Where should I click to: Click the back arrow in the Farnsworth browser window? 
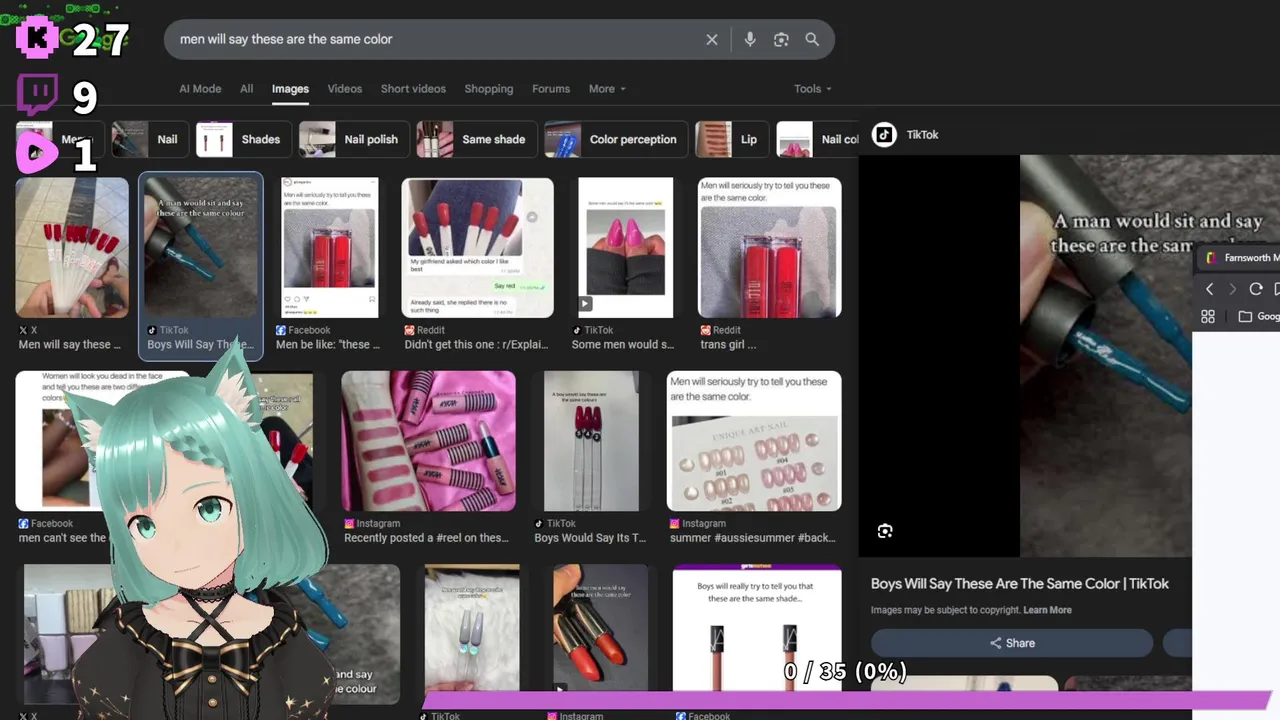(1209, 289)
